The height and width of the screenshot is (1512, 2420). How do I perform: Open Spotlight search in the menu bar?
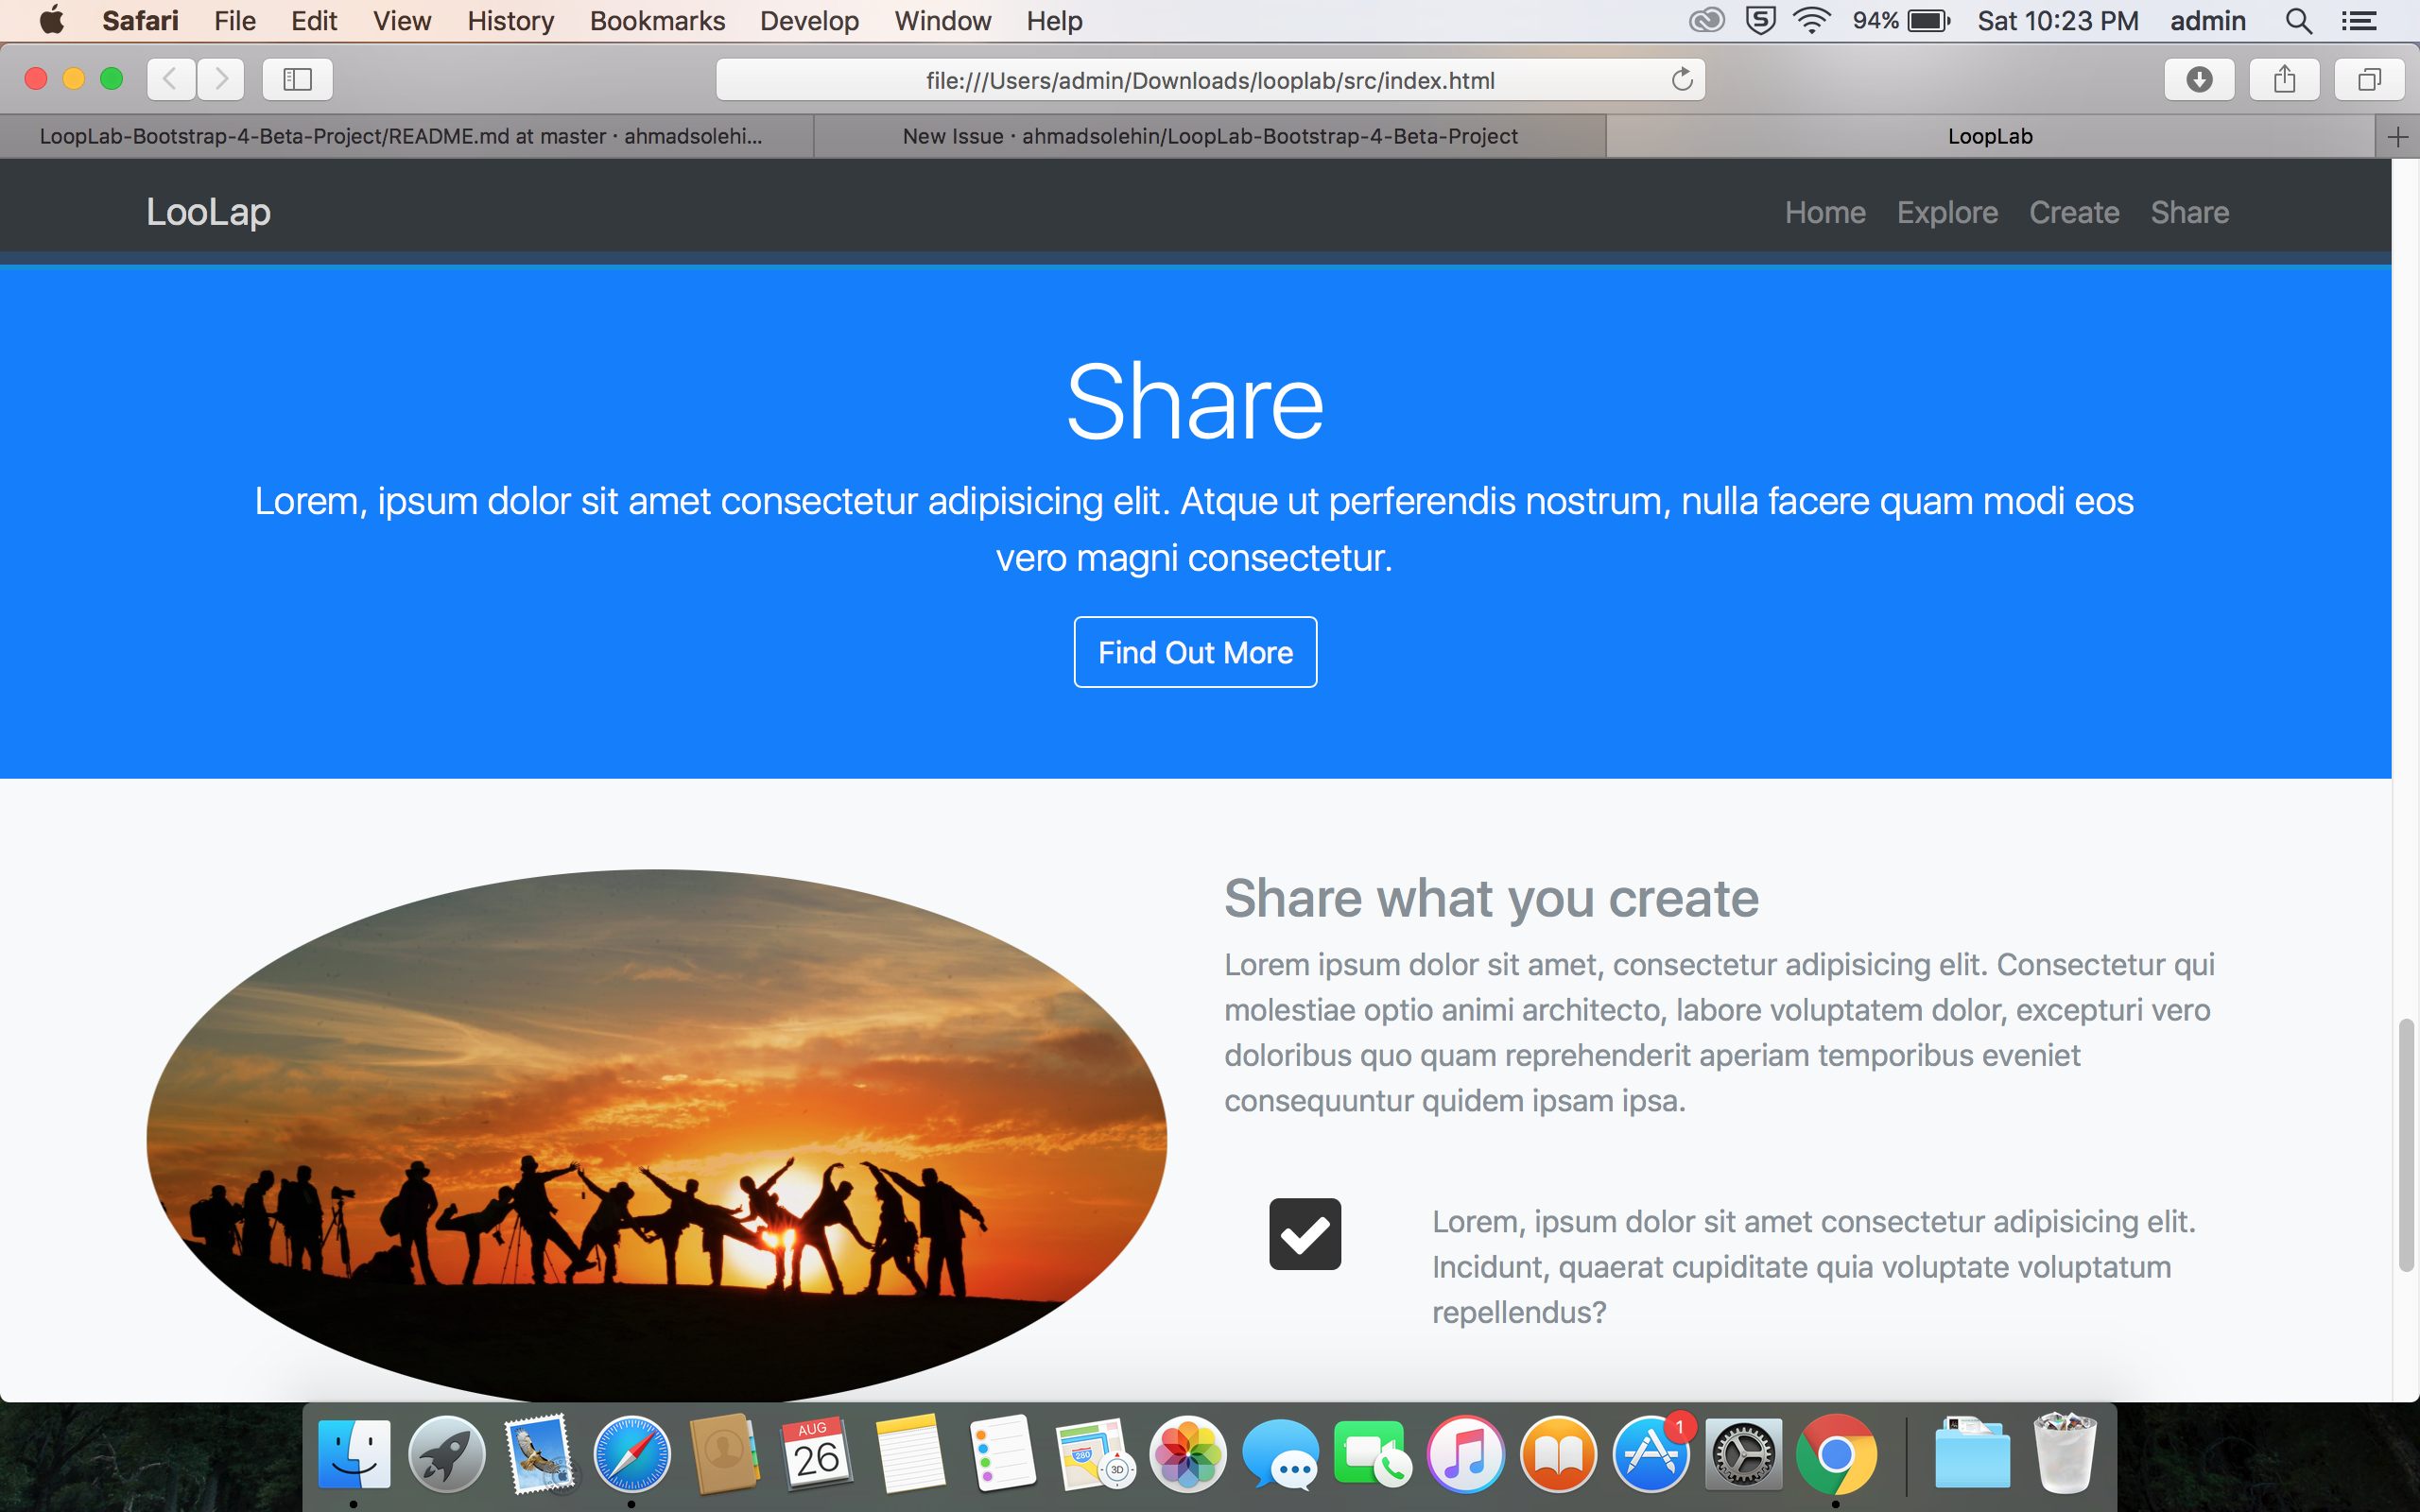(2297, 20)
